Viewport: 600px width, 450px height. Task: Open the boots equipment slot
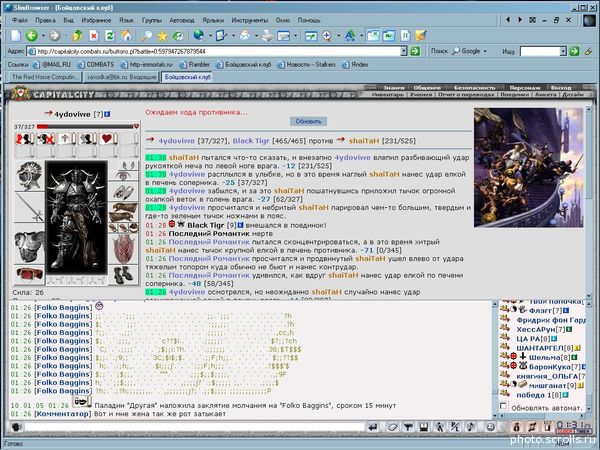(x=121, y=276)
